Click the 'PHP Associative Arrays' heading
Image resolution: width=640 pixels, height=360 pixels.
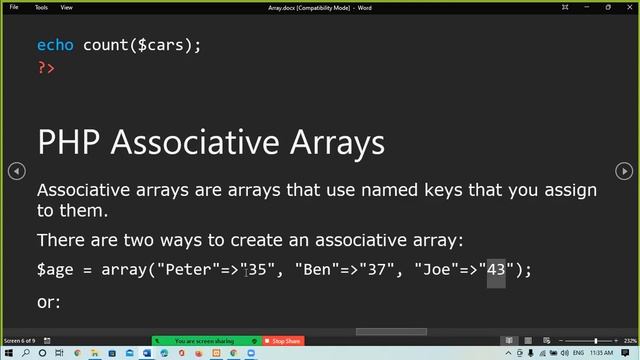[x=211, y=142]
